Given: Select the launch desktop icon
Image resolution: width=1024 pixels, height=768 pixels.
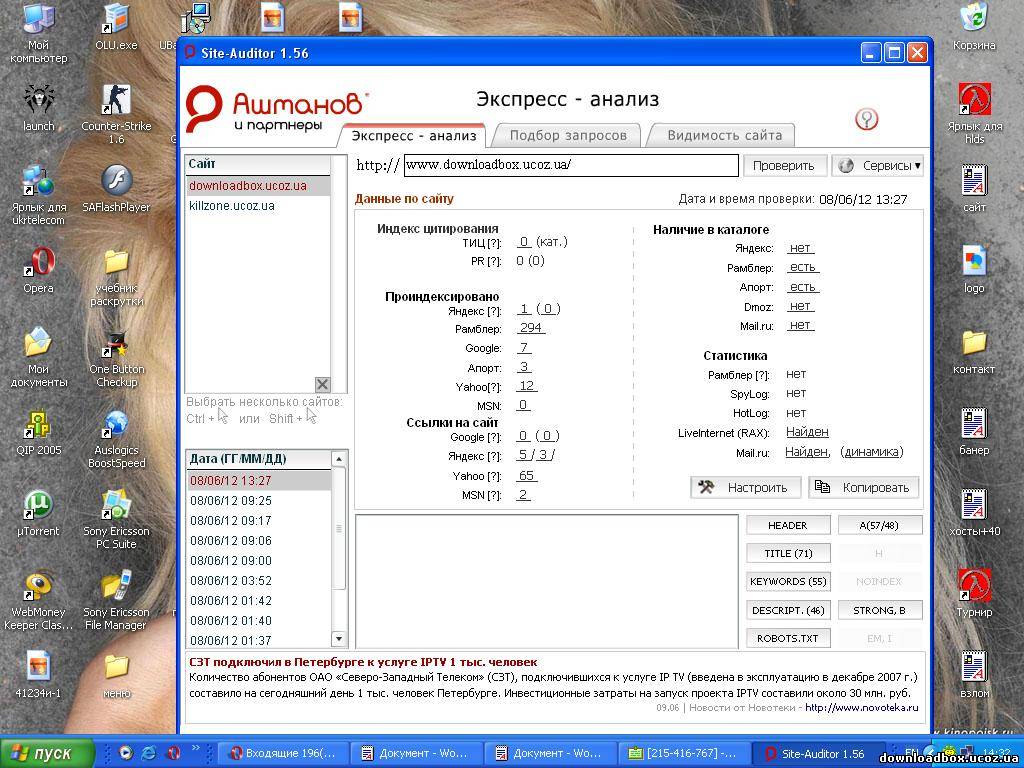Looking at the screenshot, I should pyautogui.click(x=39, y=108).
